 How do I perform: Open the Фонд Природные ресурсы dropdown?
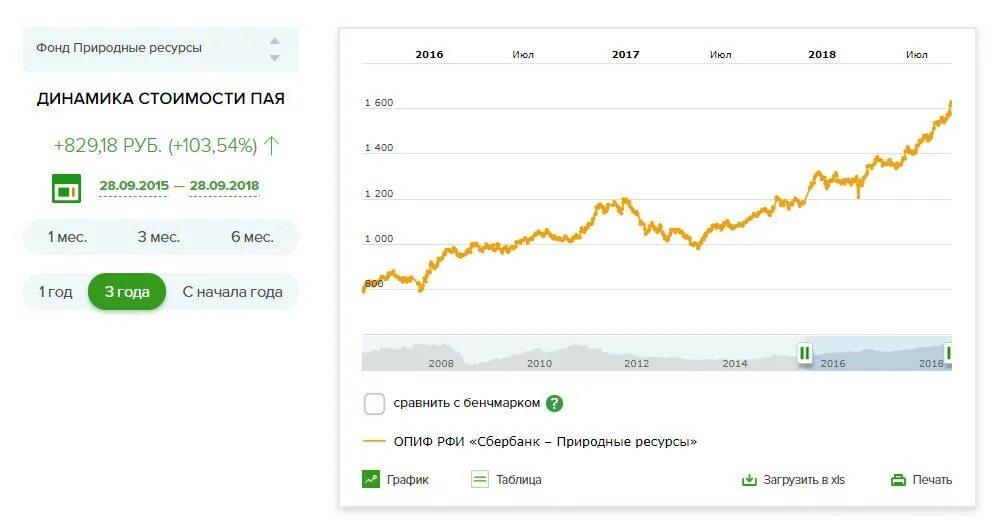click(x=160, y=48)
